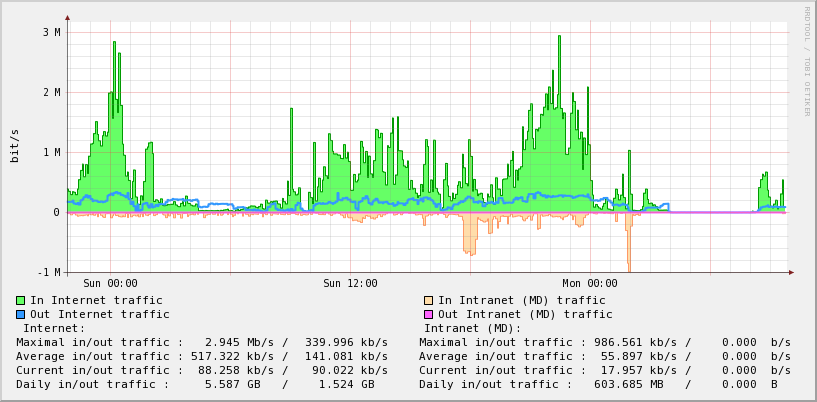Click the magenta Out Intranet (MD) swatch
Image resolution: width=817 pixels, height=402 pixels.
(428, 314)
